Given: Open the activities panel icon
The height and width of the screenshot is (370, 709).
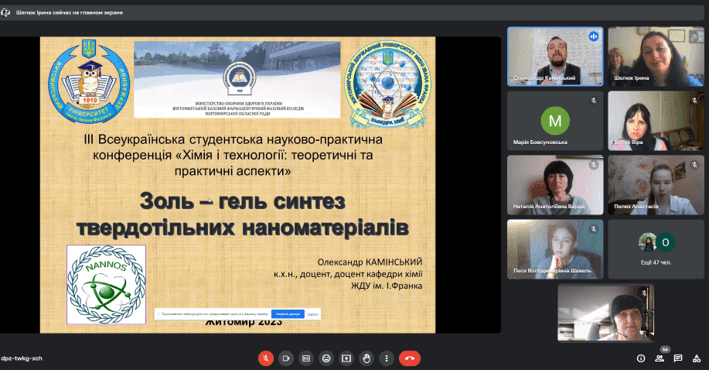Looking at the screenshot, I should pos(696,358).
